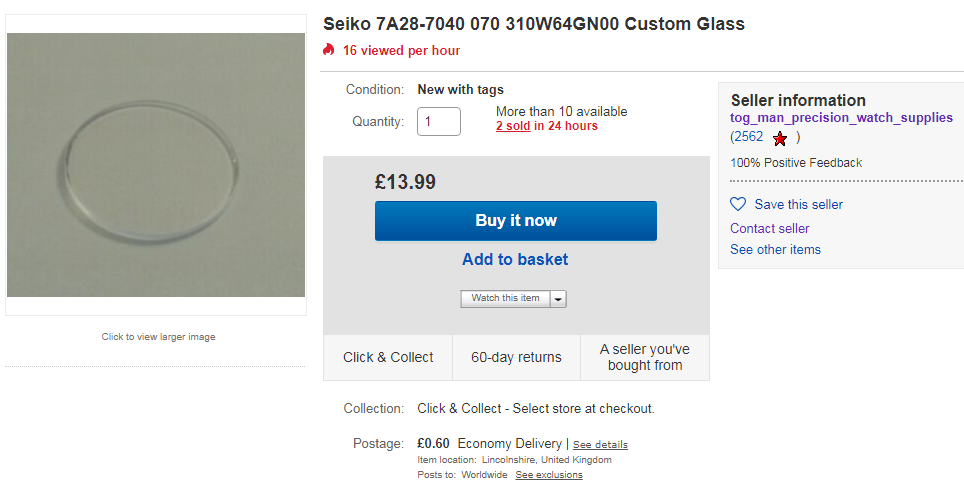964x496 pixels.
Task: Open the 2 sold link
Action: pos(513,126)
